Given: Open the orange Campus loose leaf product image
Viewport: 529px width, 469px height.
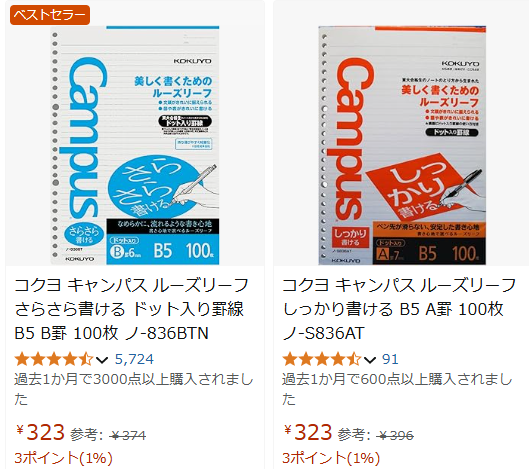Looking at the screenshot, I should (x=402, y=145).
